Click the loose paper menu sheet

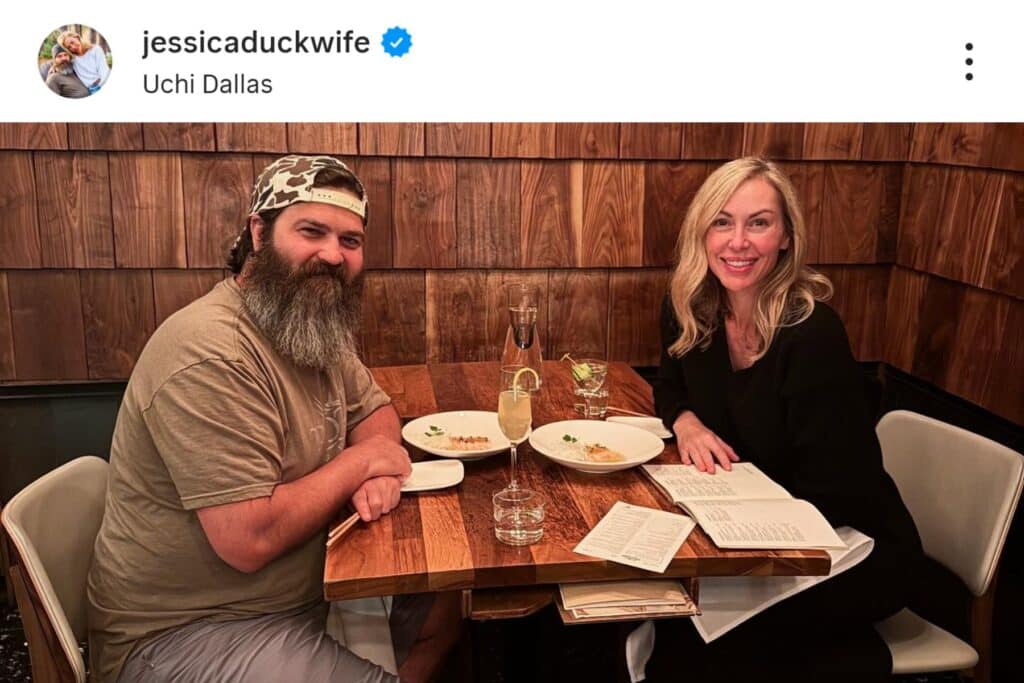coord(633,536)
